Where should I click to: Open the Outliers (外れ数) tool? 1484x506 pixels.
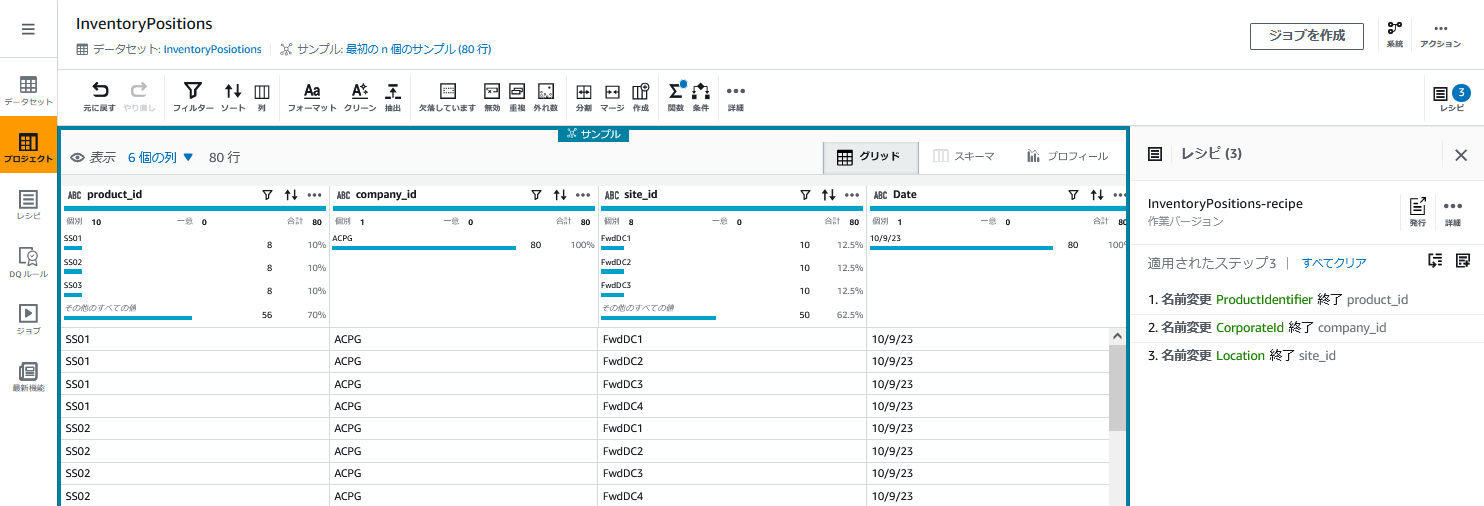coord(545,96)
